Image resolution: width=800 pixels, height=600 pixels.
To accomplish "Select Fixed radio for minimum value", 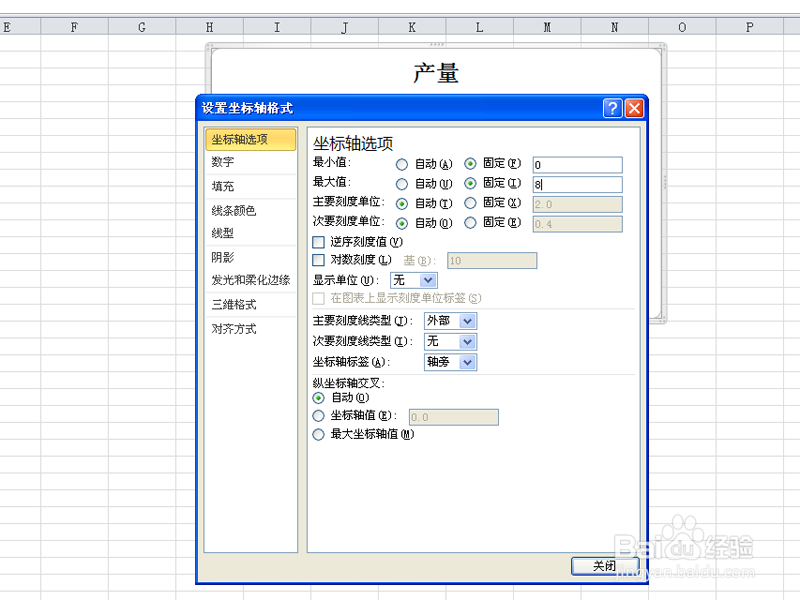I will (x=470, y=164).
